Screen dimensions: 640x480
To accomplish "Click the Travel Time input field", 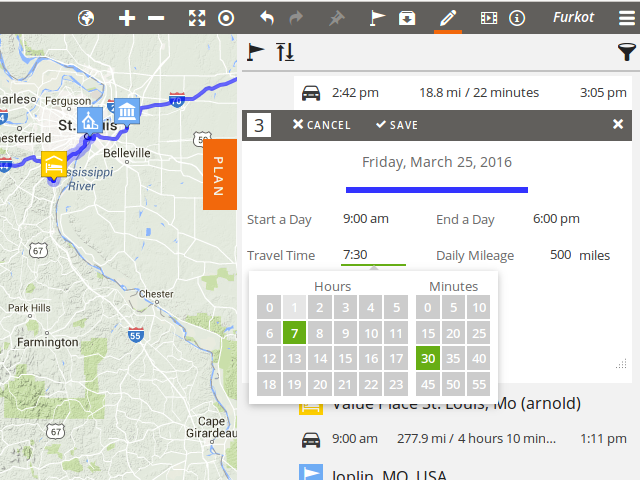I will pyautogui.click(x=373, y=255).
